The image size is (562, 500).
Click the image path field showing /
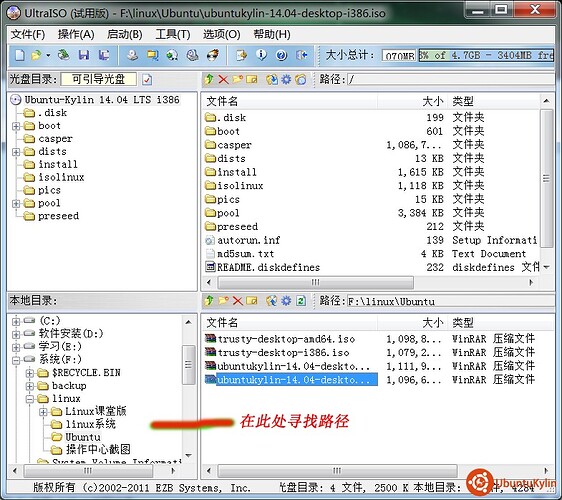point(450,80)
